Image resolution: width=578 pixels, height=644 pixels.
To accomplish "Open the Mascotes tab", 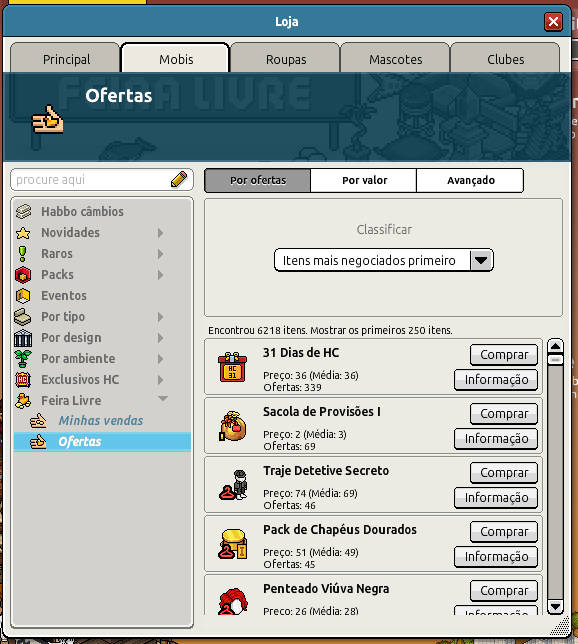I will (396, 58).
